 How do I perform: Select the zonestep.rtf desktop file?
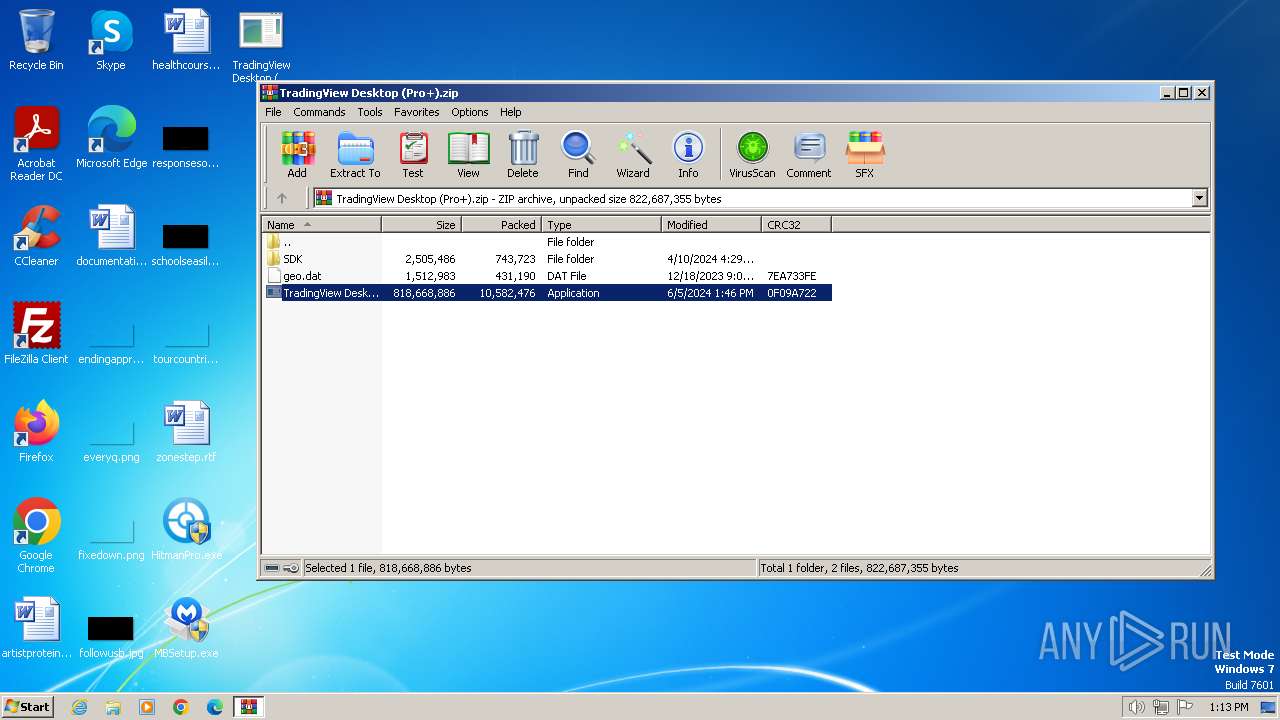[186, 431]
